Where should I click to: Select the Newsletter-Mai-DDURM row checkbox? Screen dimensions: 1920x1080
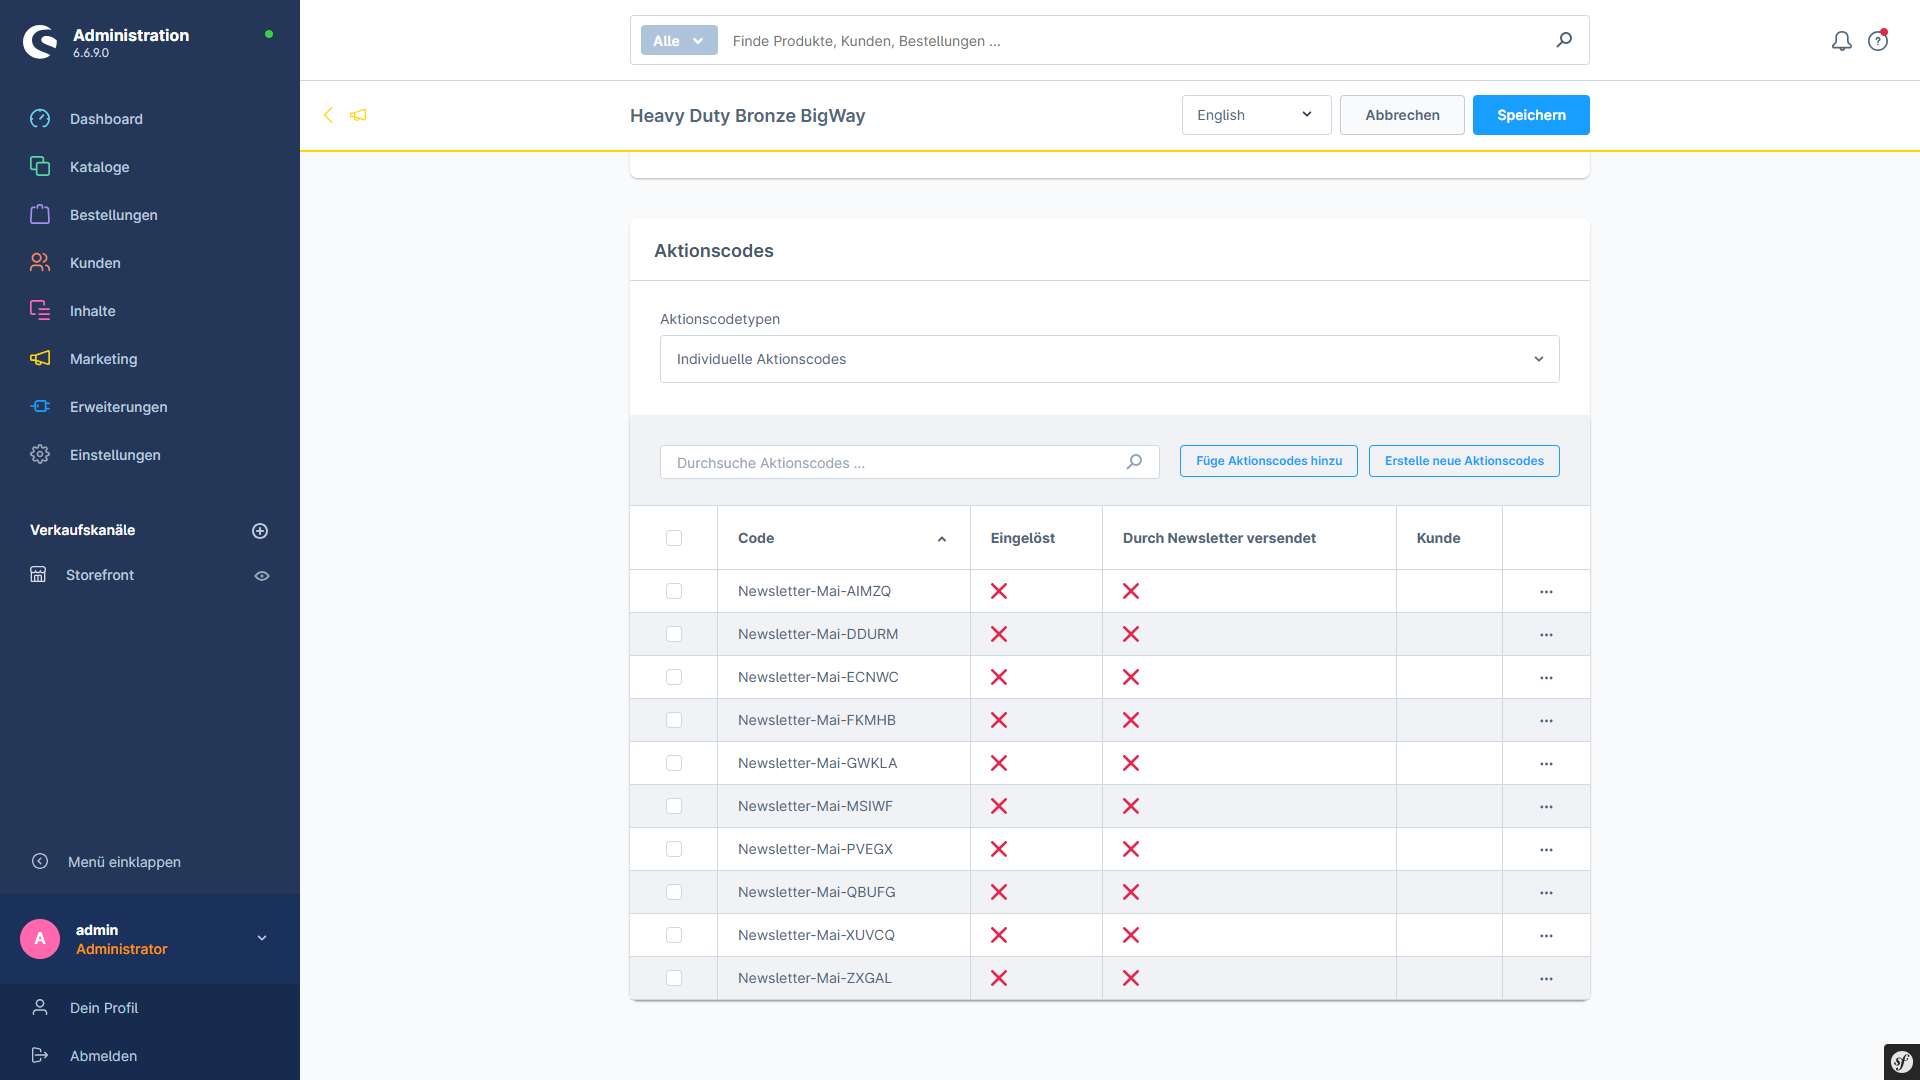point(674,634)
